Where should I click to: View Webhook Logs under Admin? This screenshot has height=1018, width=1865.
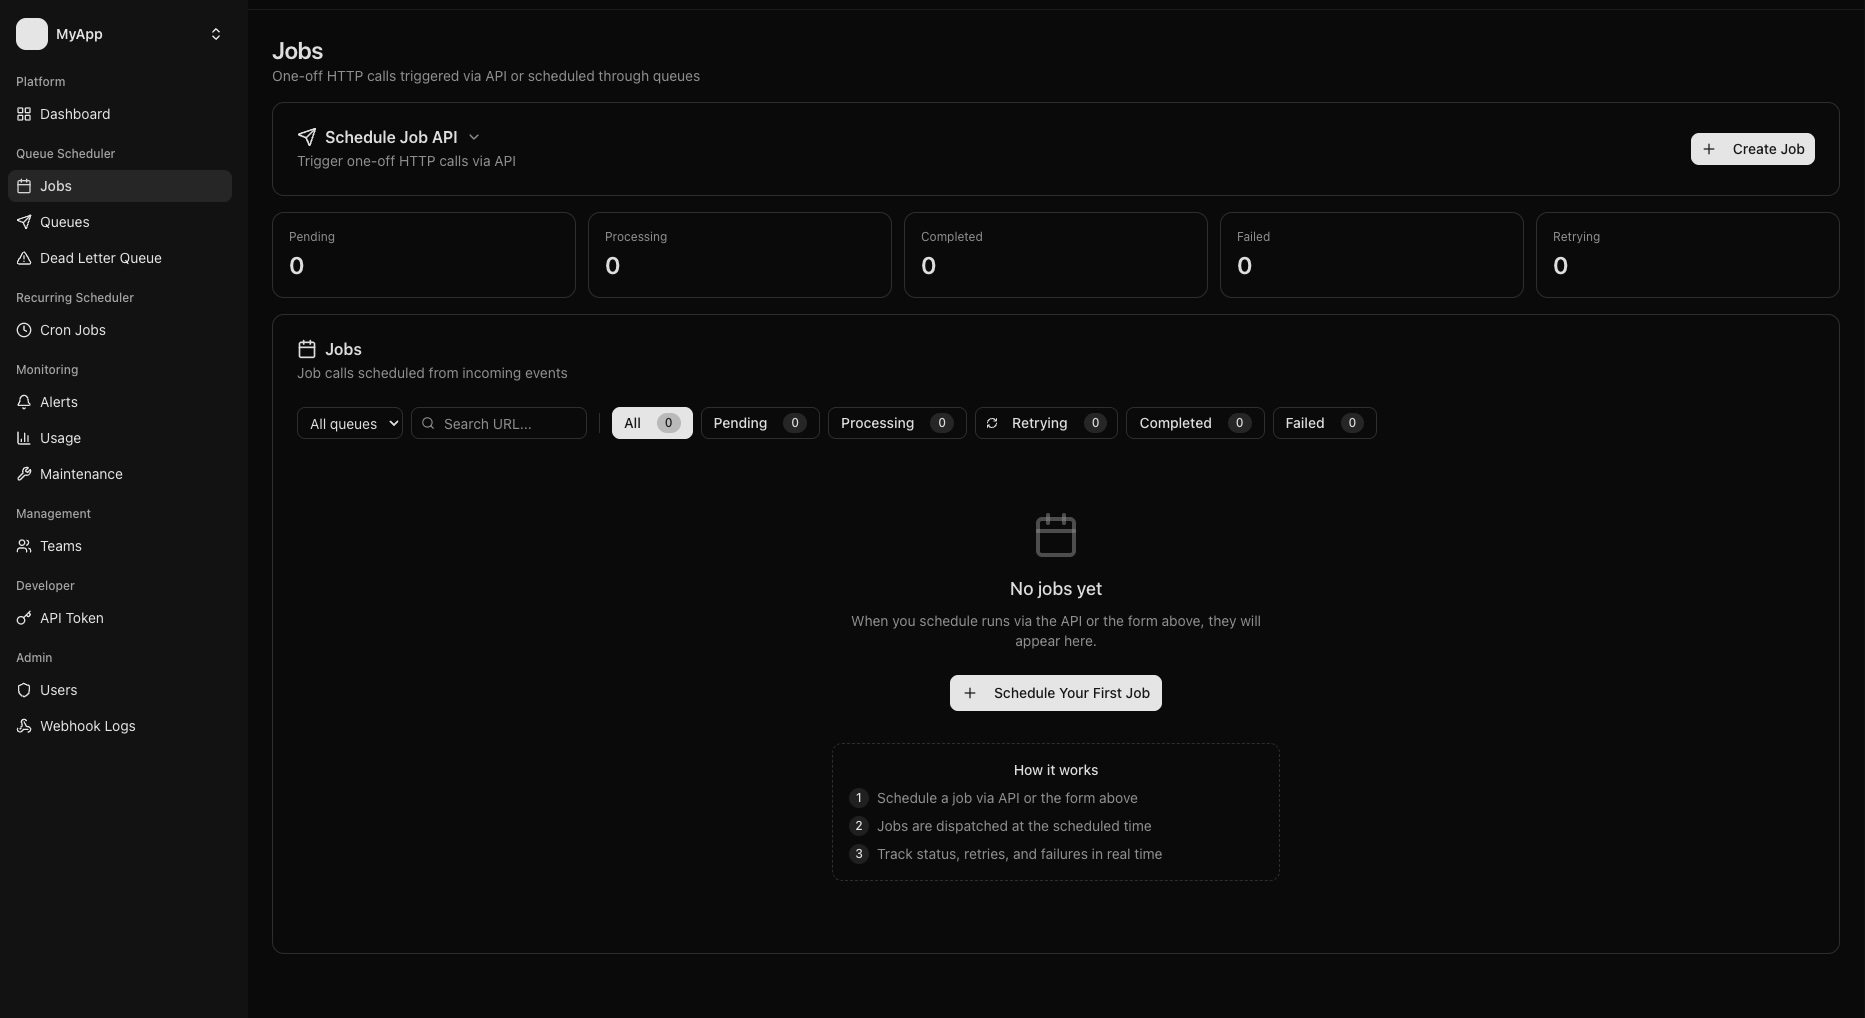click(87, 726)
